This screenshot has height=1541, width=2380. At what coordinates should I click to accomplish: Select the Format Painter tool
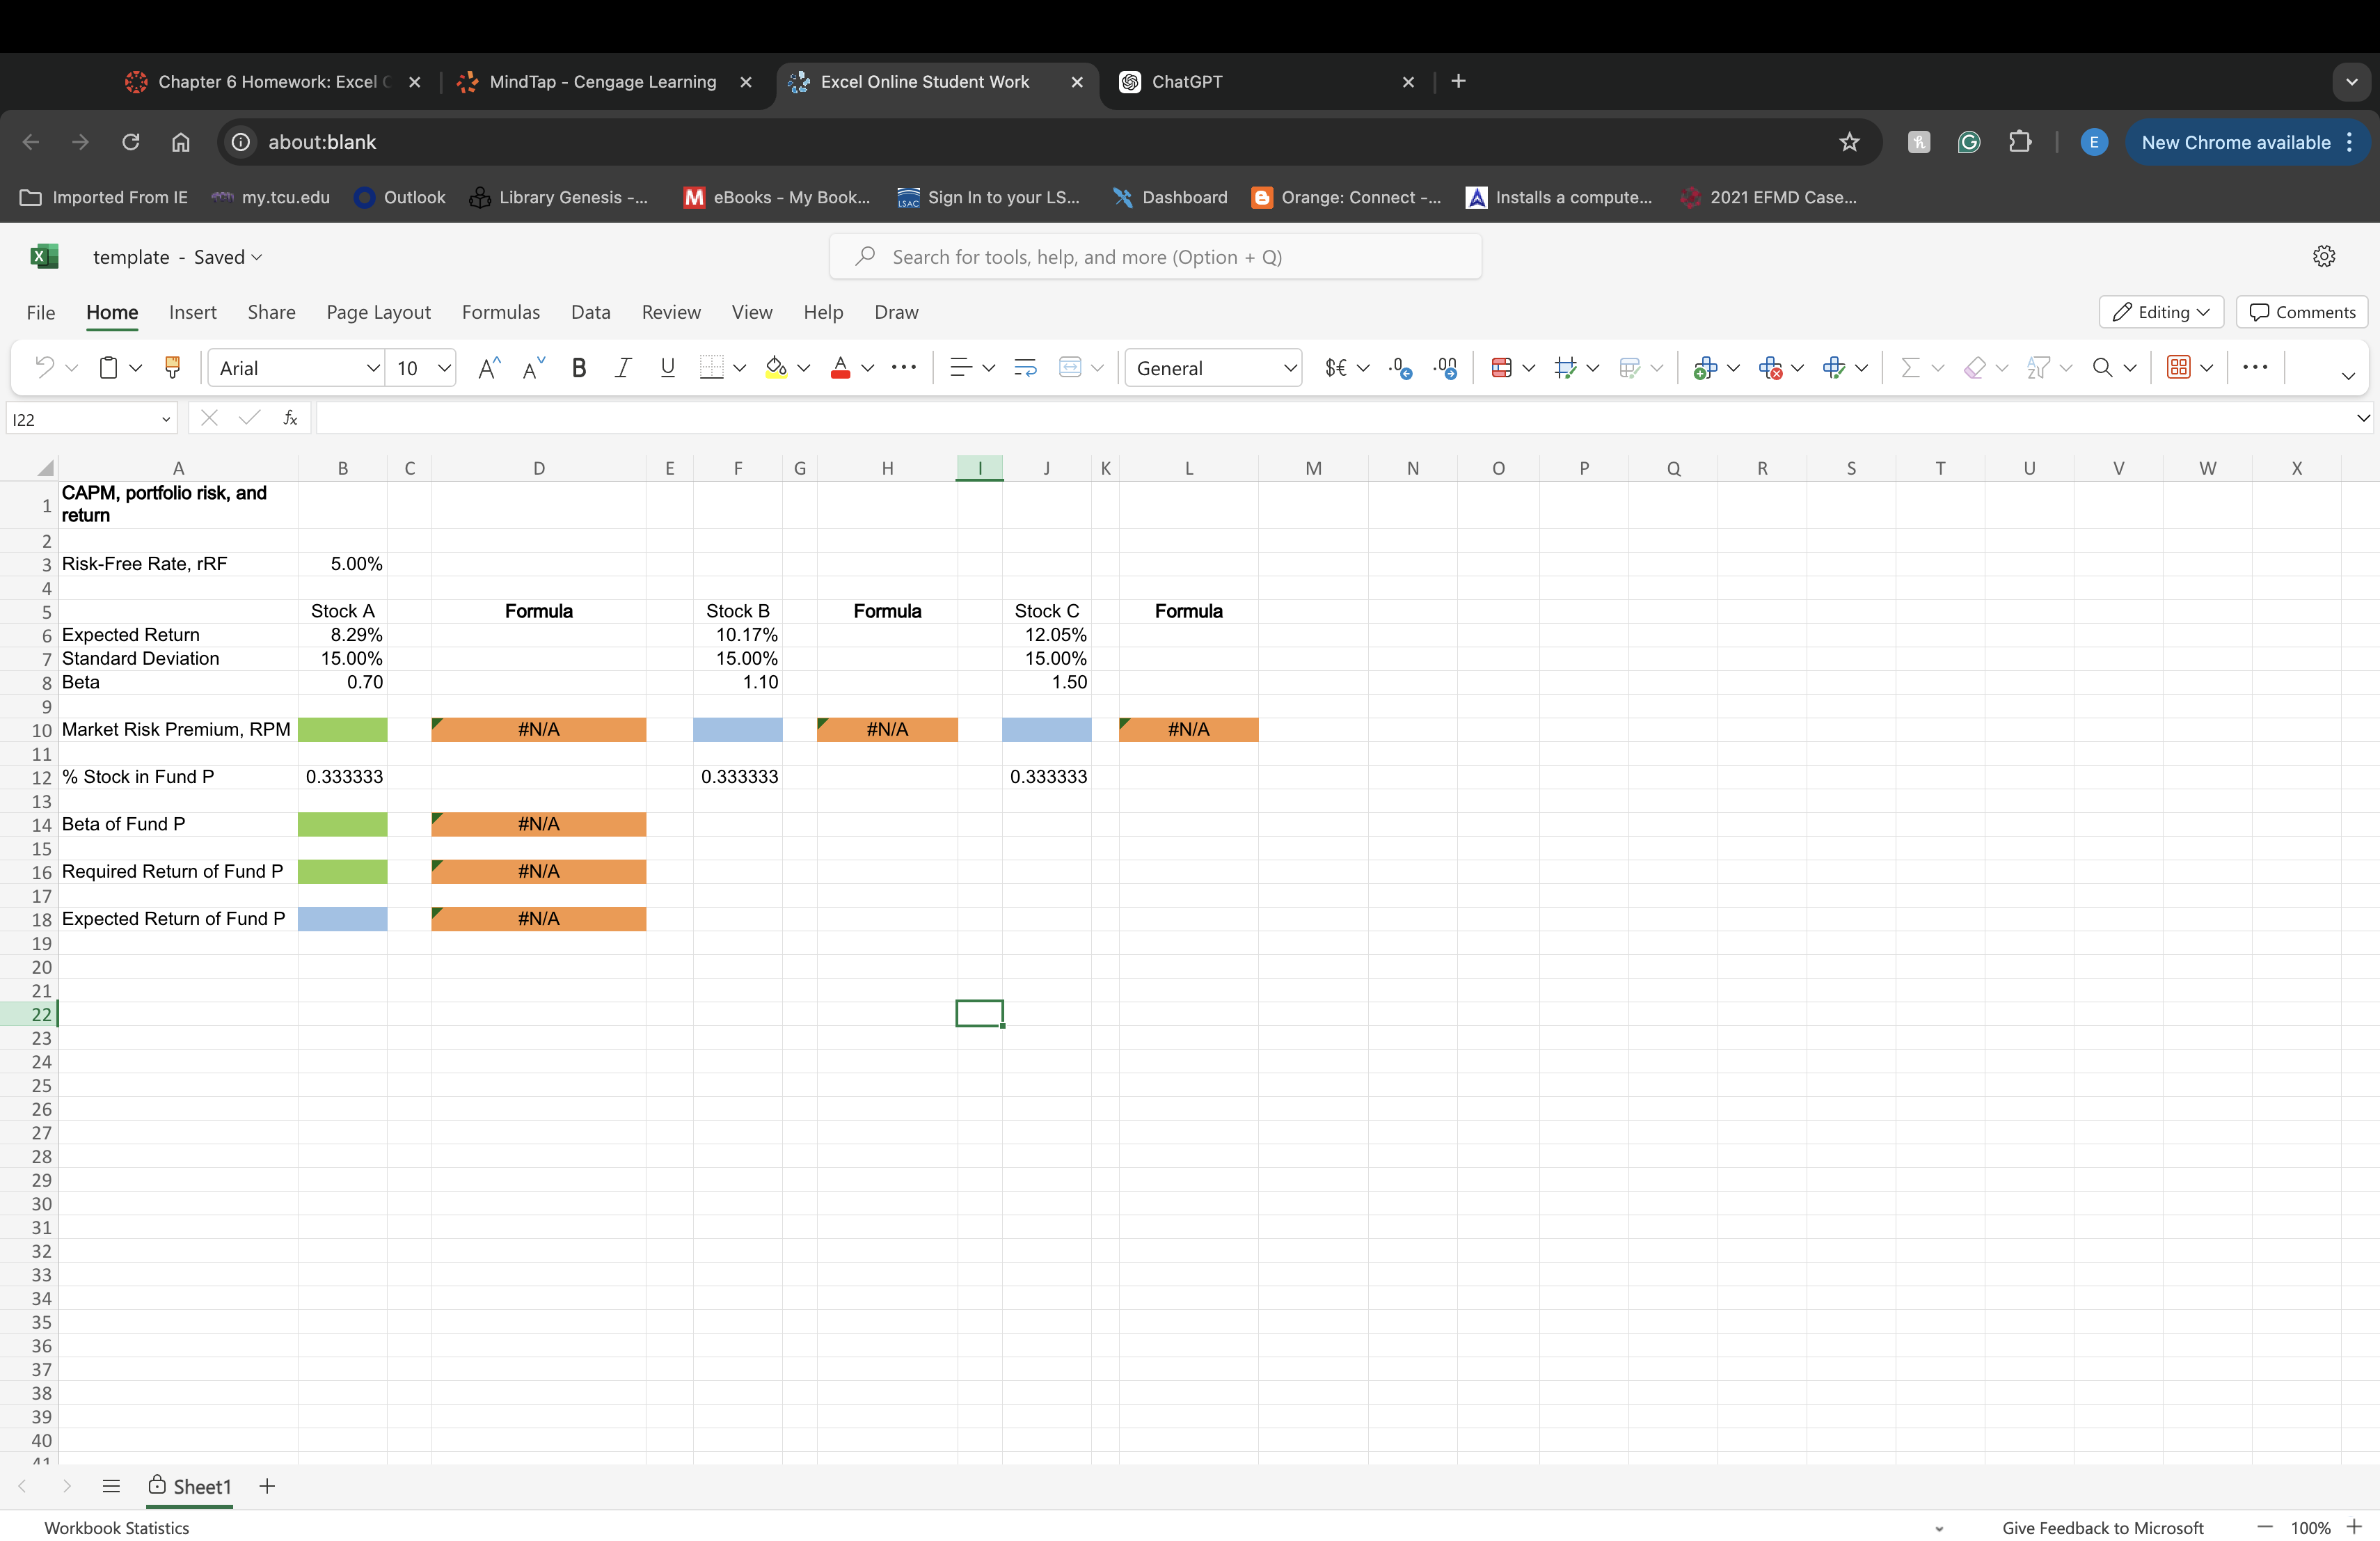point(173,367)
